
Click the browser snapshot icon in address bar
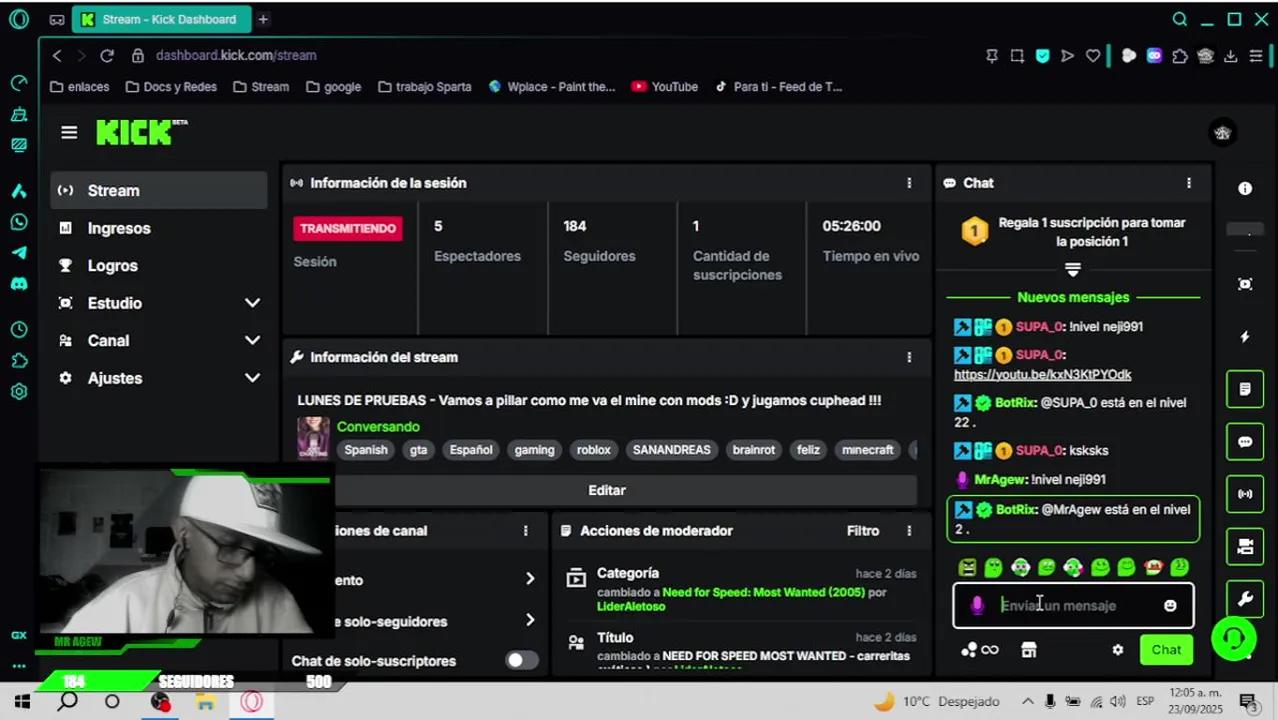(x=1017, y=56)
